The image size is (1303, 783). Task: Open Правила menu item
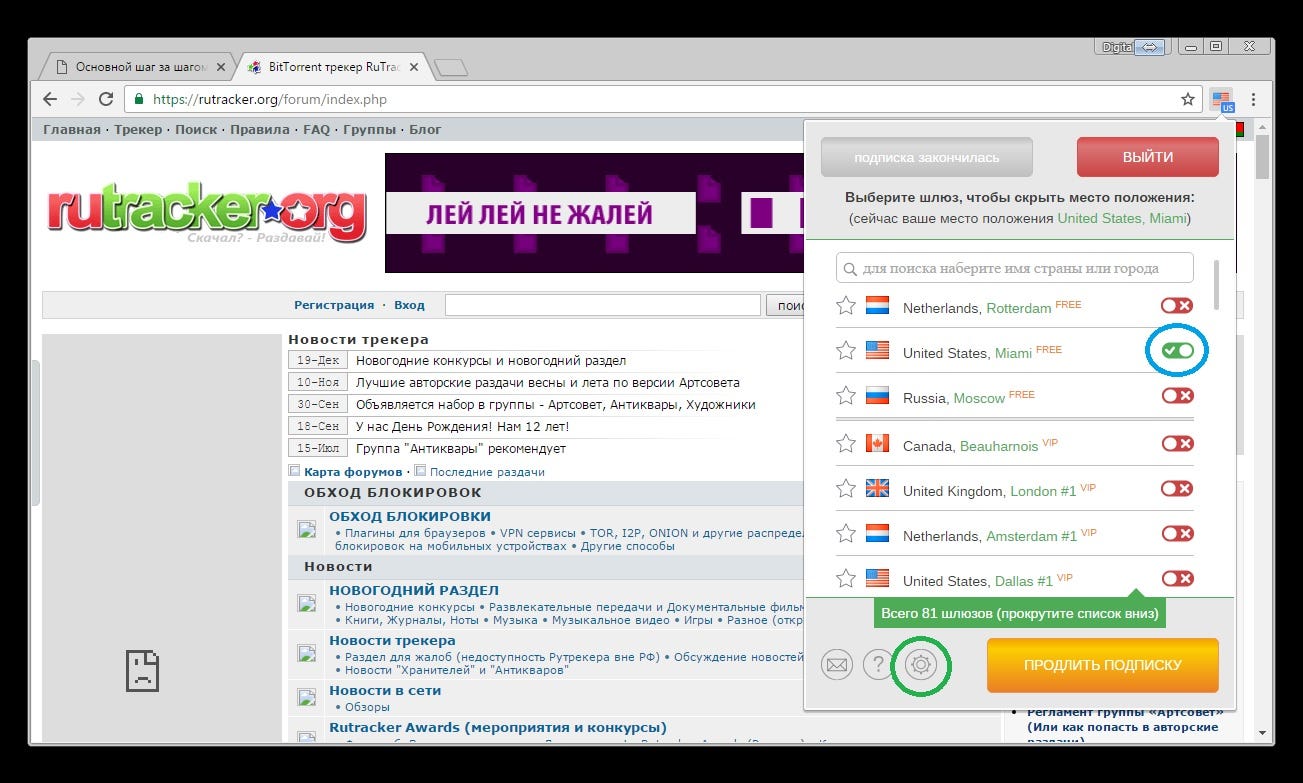[260, 130]
